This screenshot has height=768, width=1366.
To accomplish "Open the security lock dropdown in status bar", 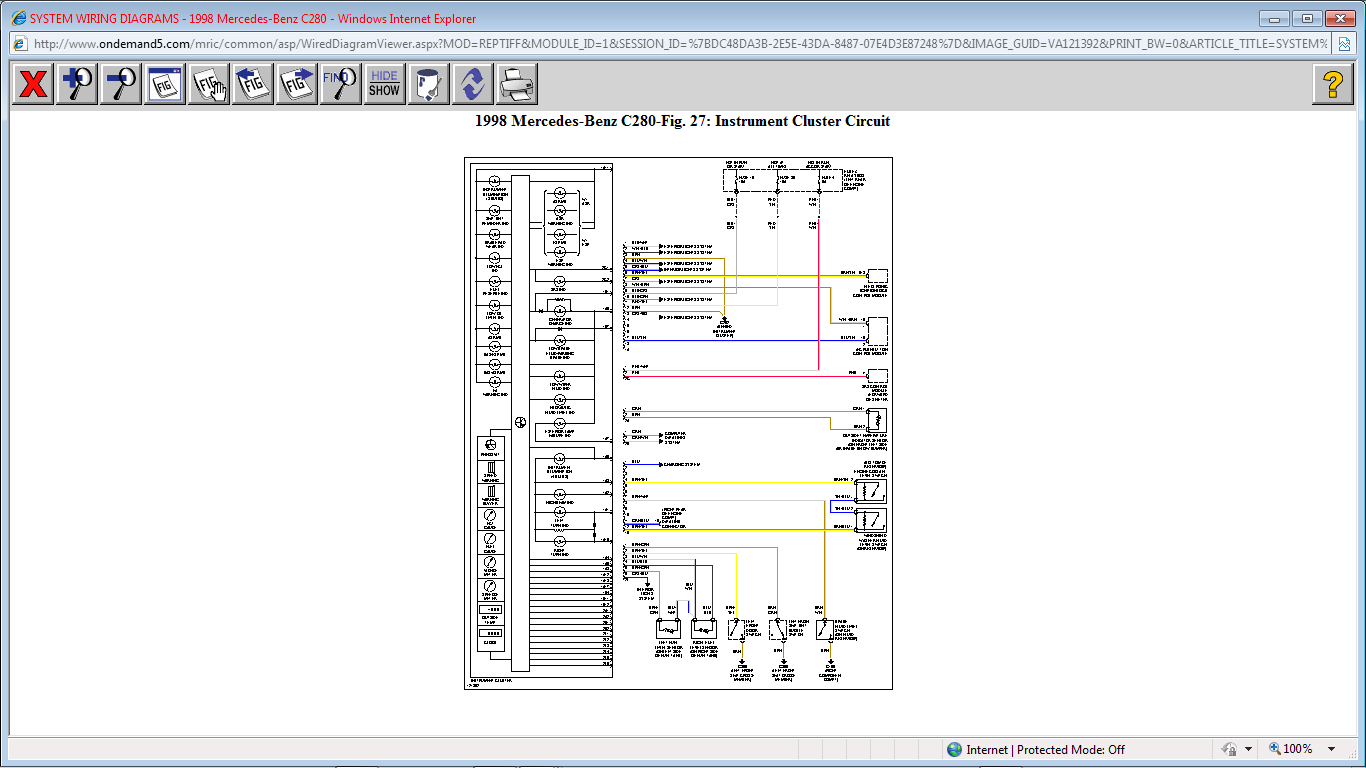I will click(1248, 749).
